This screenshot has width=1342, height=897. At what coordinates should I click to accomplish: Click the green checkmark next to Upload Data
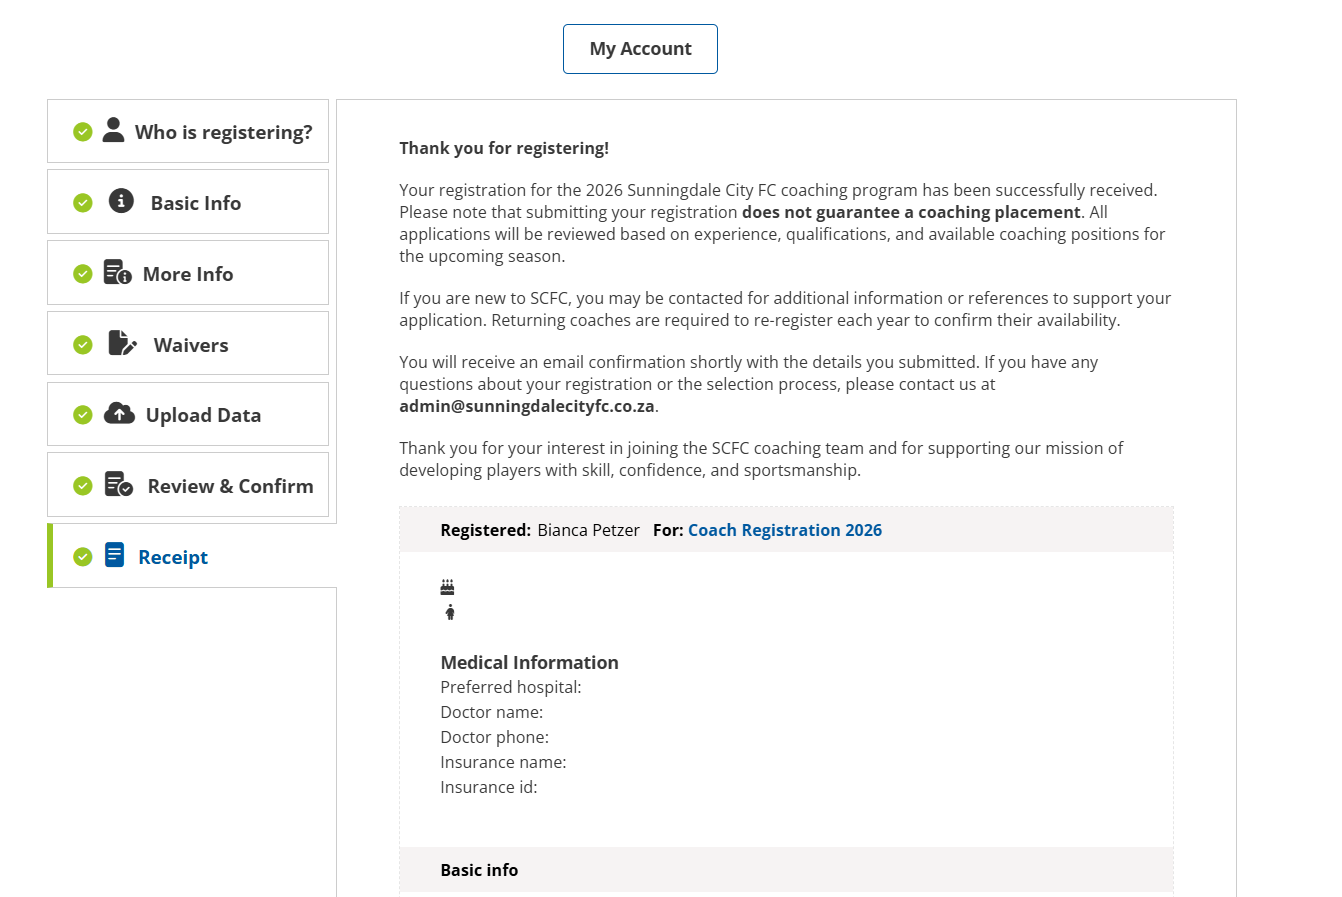tap(83, 415)
